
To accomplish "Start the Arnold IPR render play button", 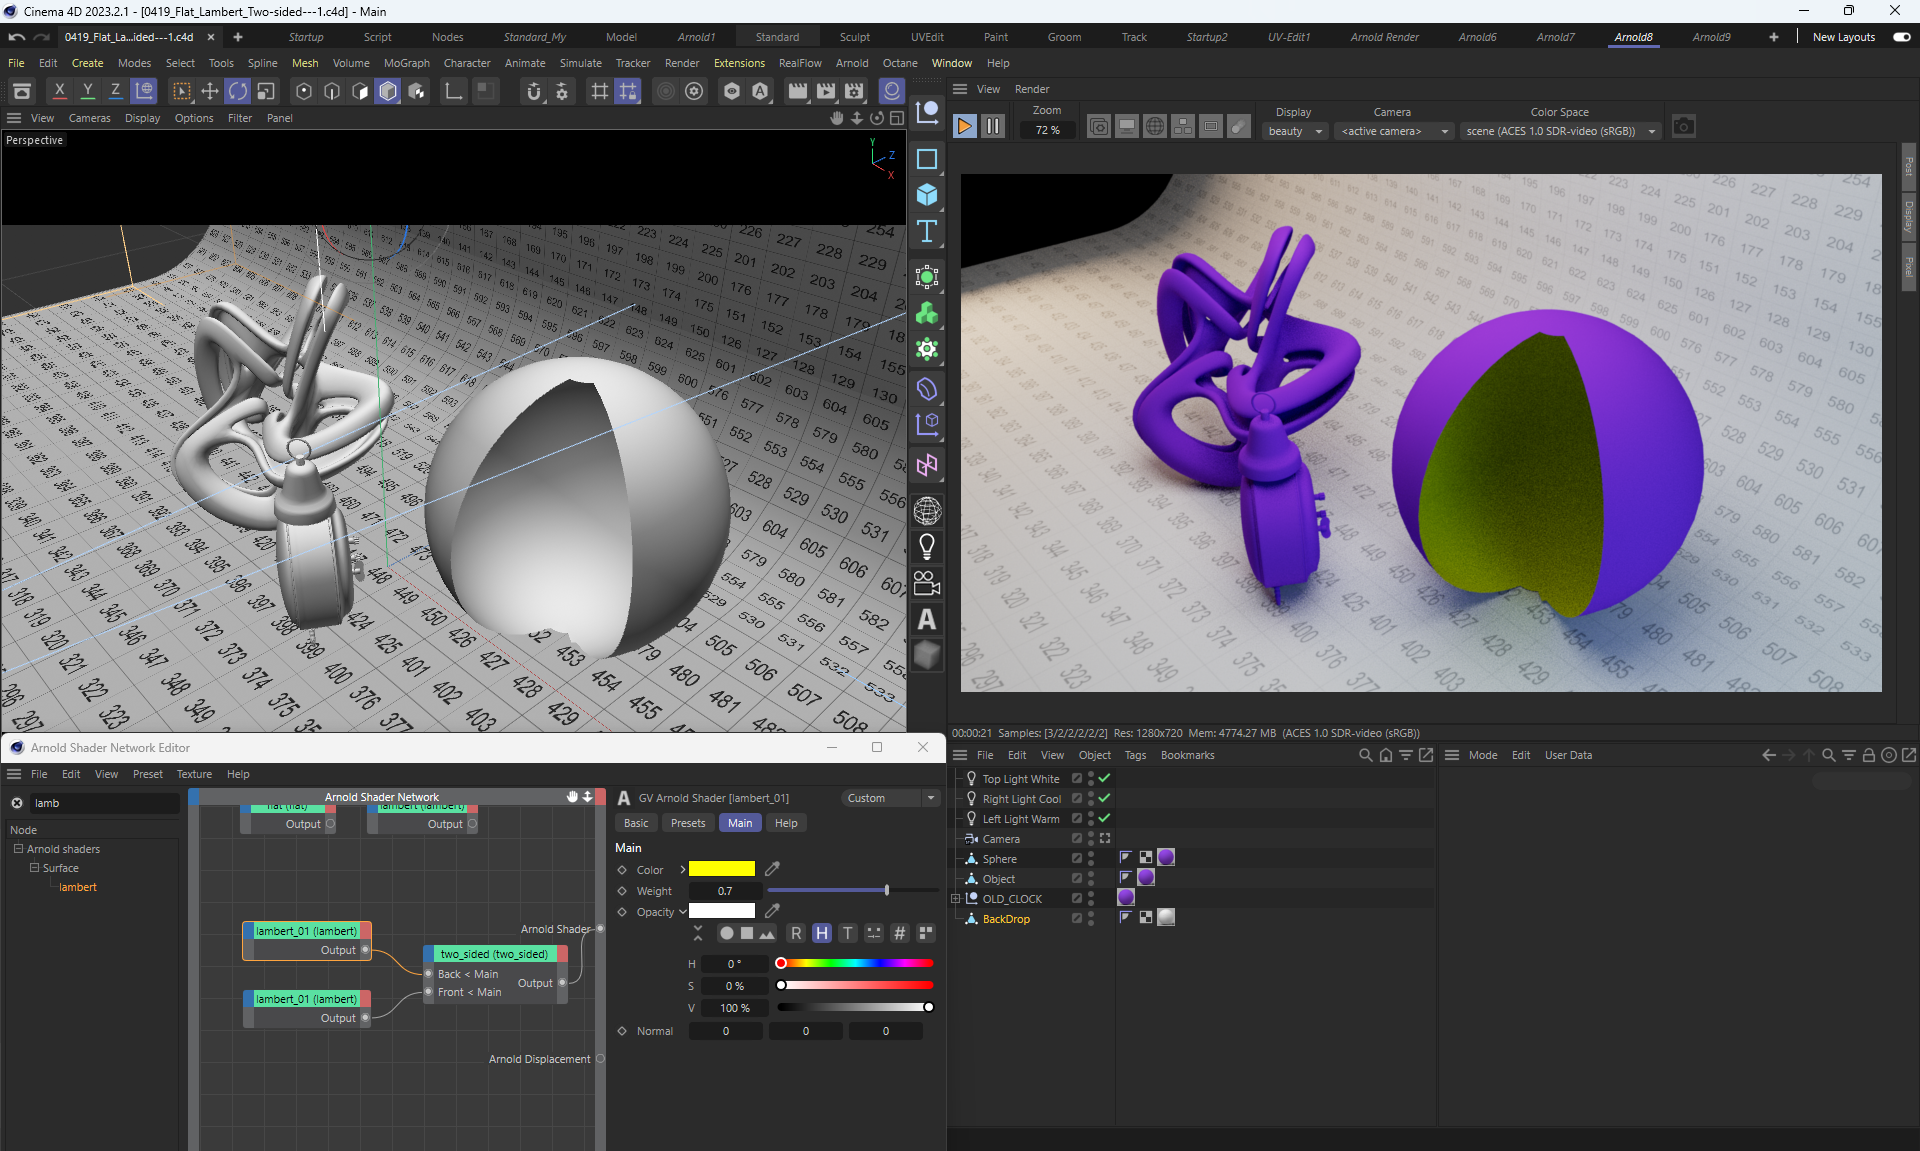I will [964, 127].
